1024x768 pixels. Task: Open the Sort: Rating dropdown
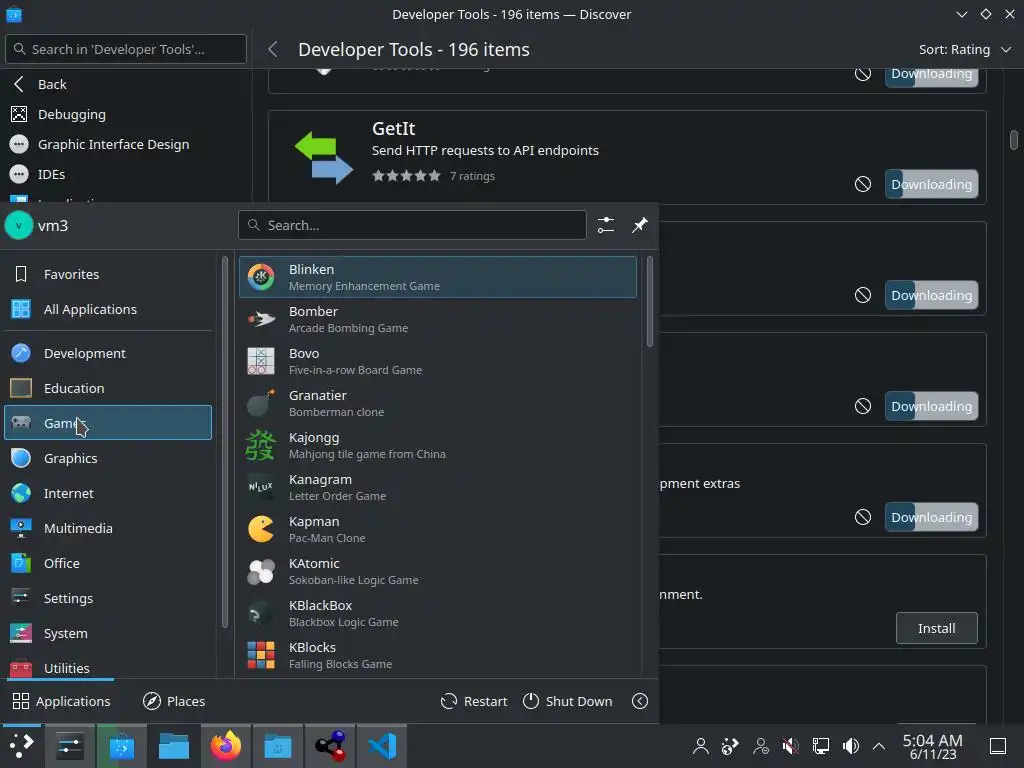click(965, 50)
